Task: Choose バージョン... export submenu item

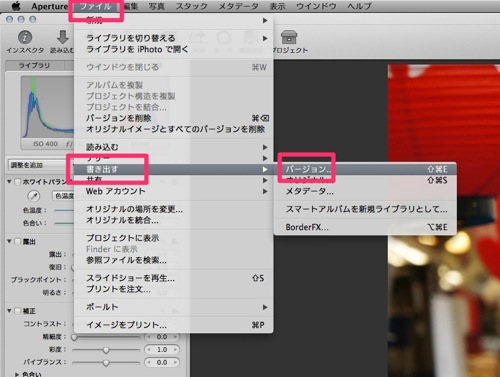Action: click(x=365, y=169)
